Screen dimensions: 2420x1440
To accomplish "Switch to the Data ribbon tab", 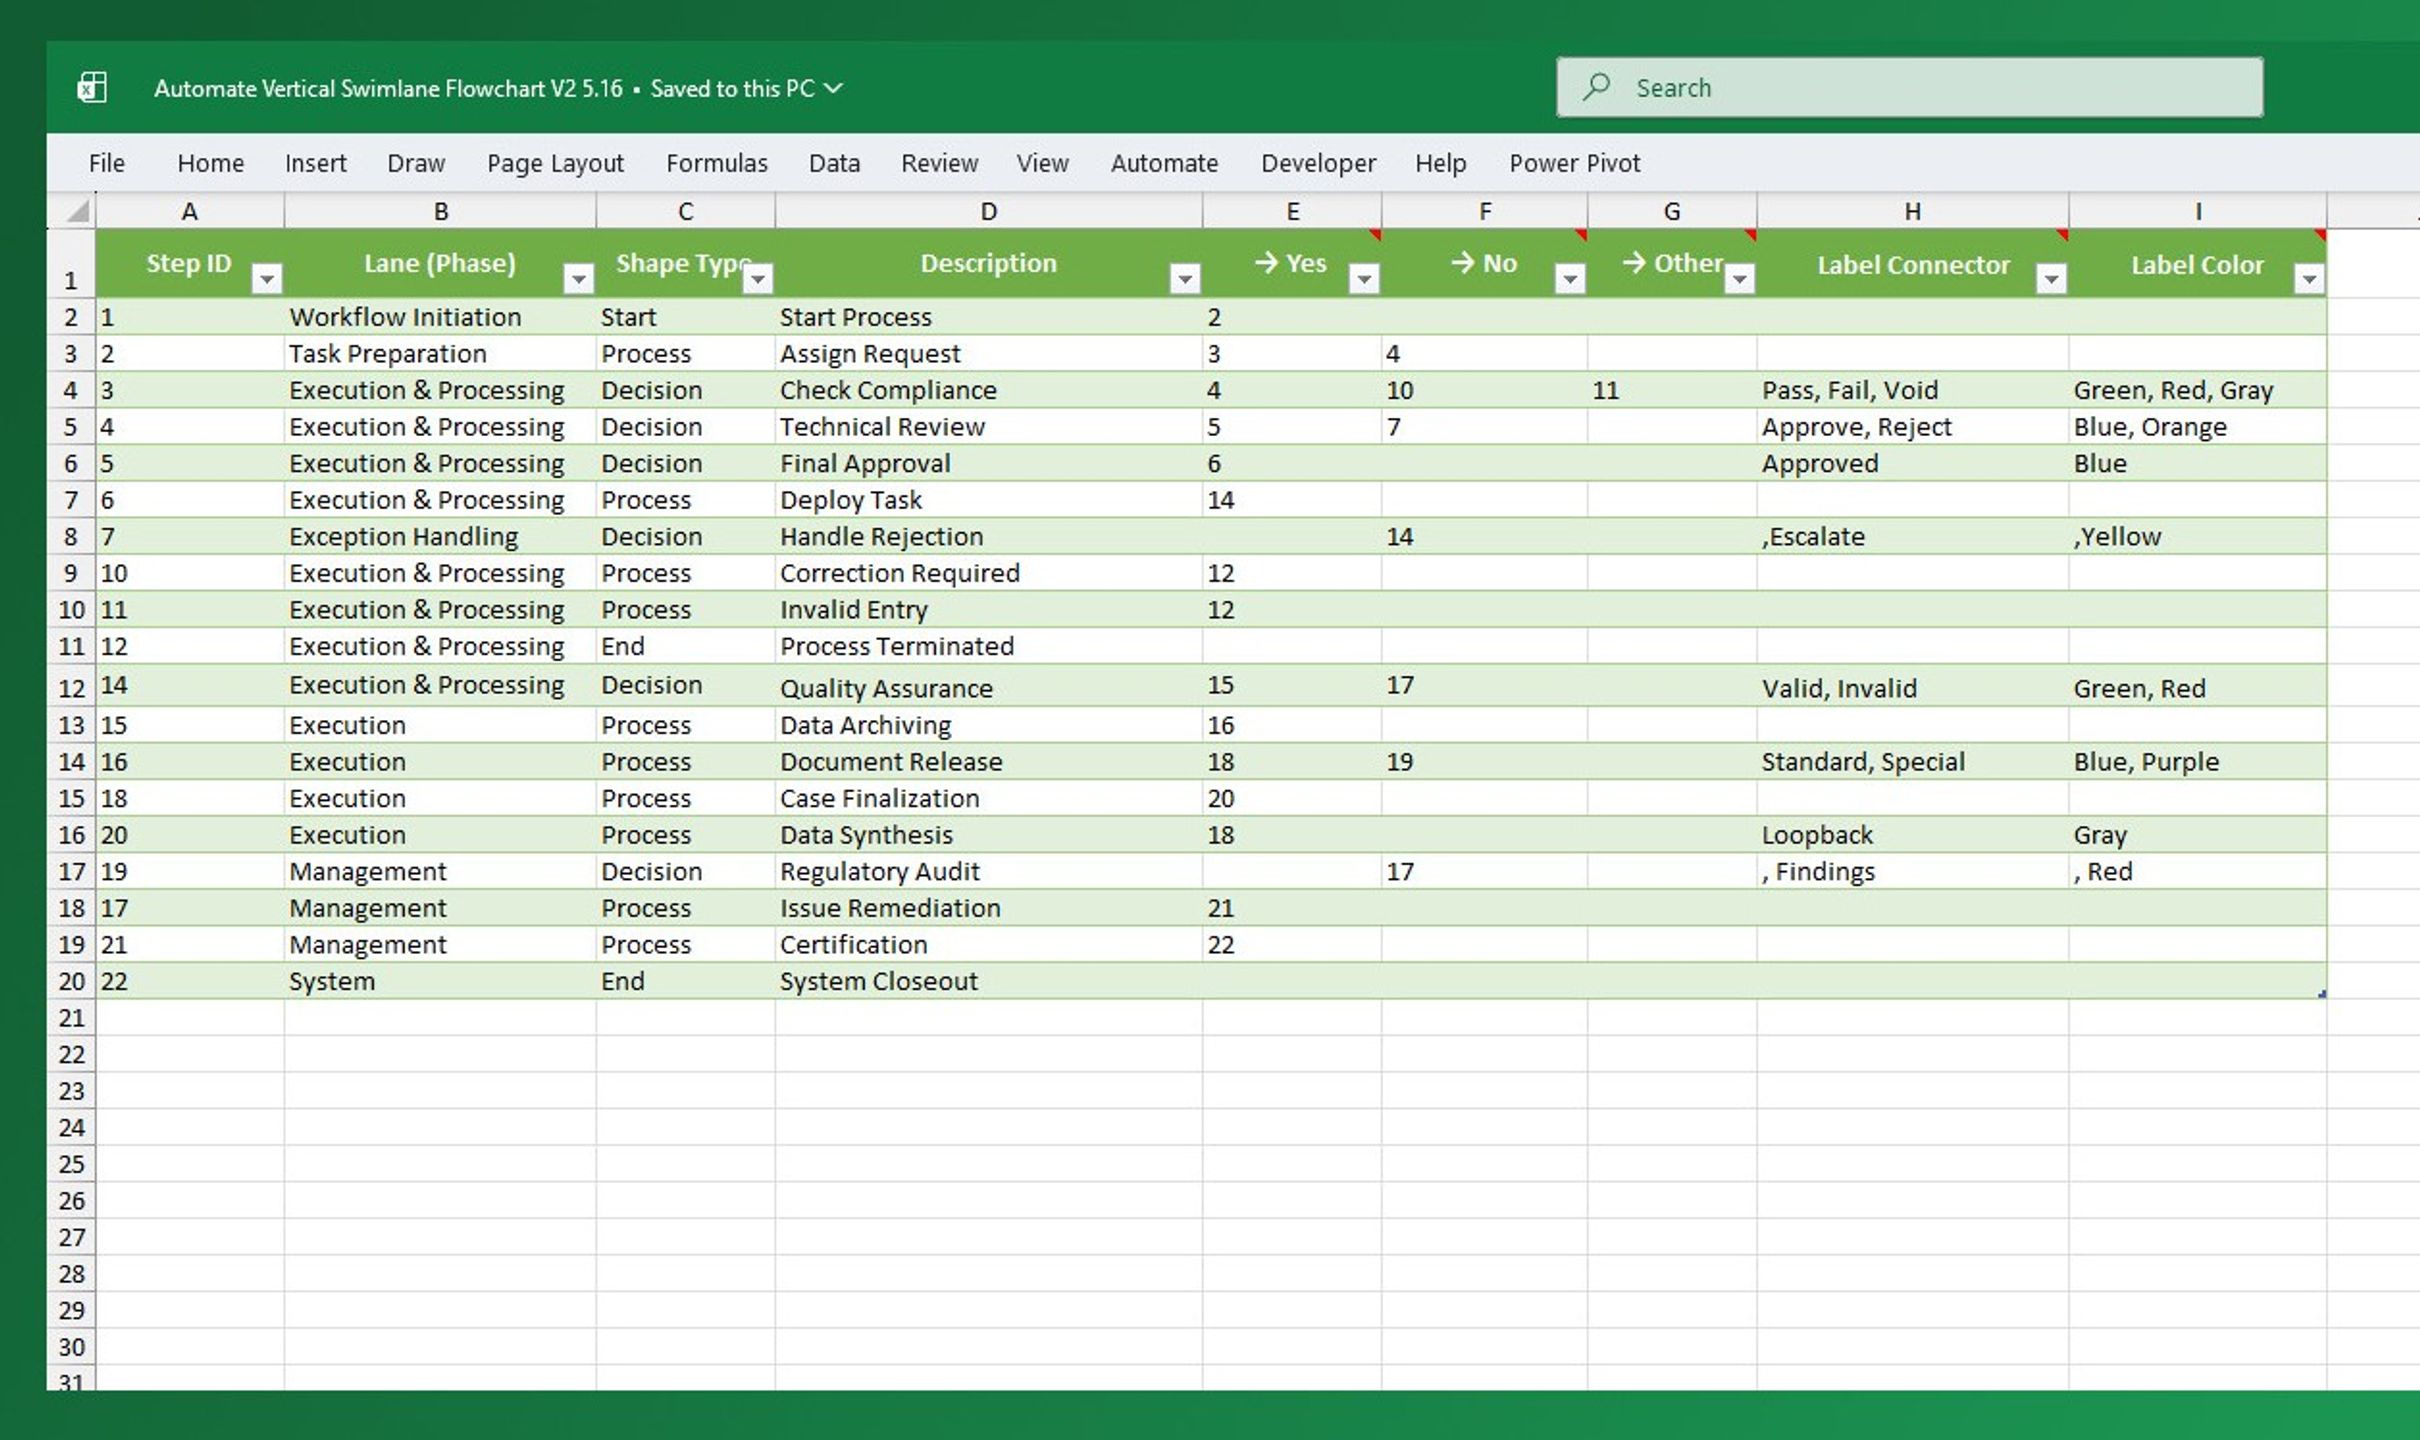I will (835, 163).
